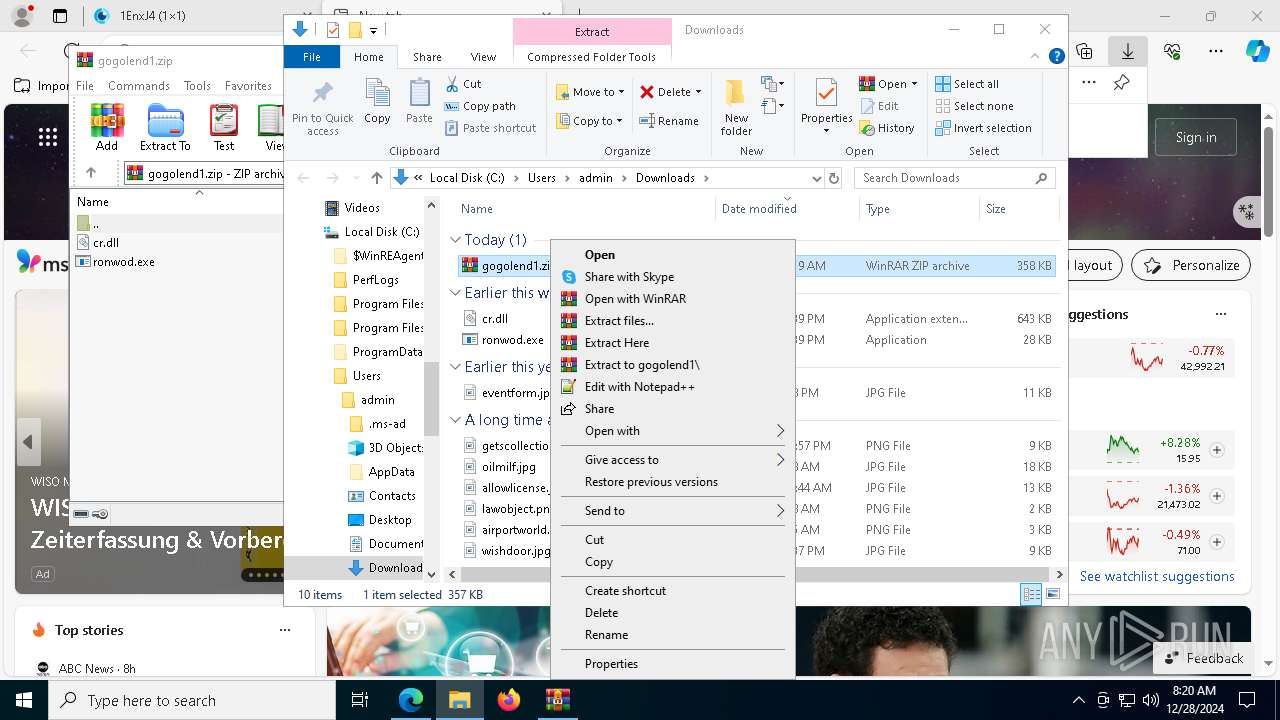
Task: Click Invert selection in the ribbon
Action: click(x=983, y=128)
